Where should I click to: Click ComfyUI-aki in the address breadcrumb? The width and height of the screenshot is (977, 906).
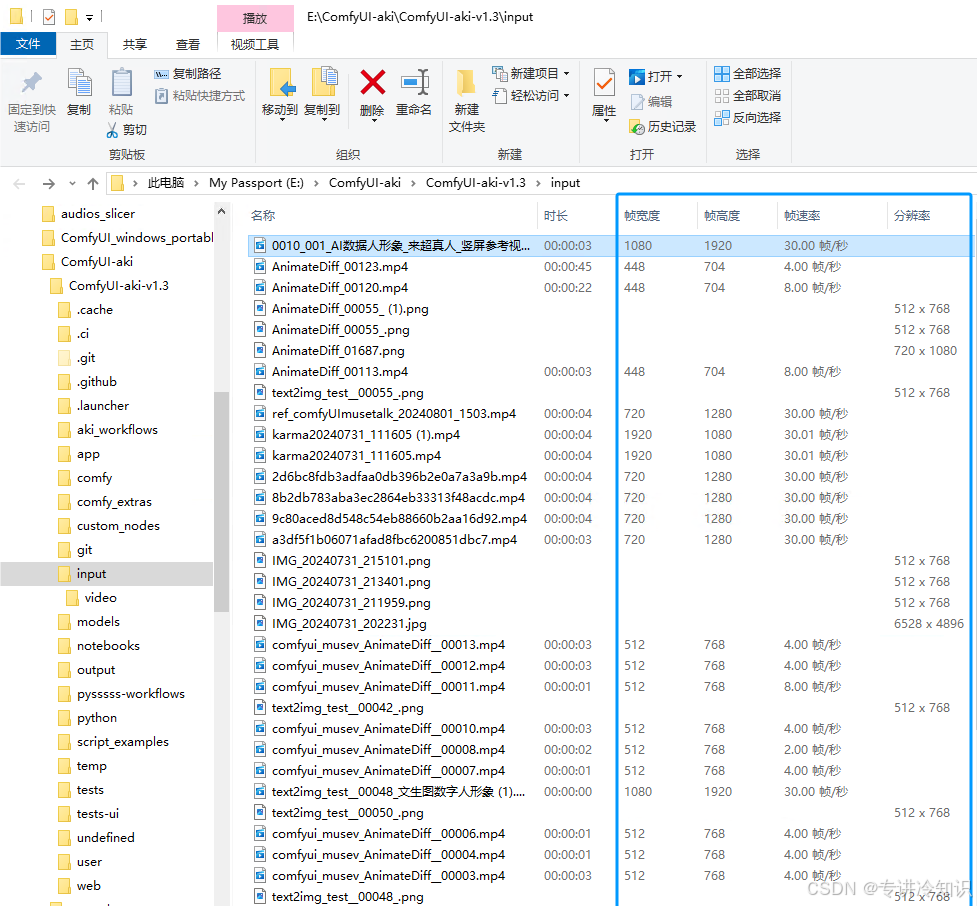click(x=365, y=183)
